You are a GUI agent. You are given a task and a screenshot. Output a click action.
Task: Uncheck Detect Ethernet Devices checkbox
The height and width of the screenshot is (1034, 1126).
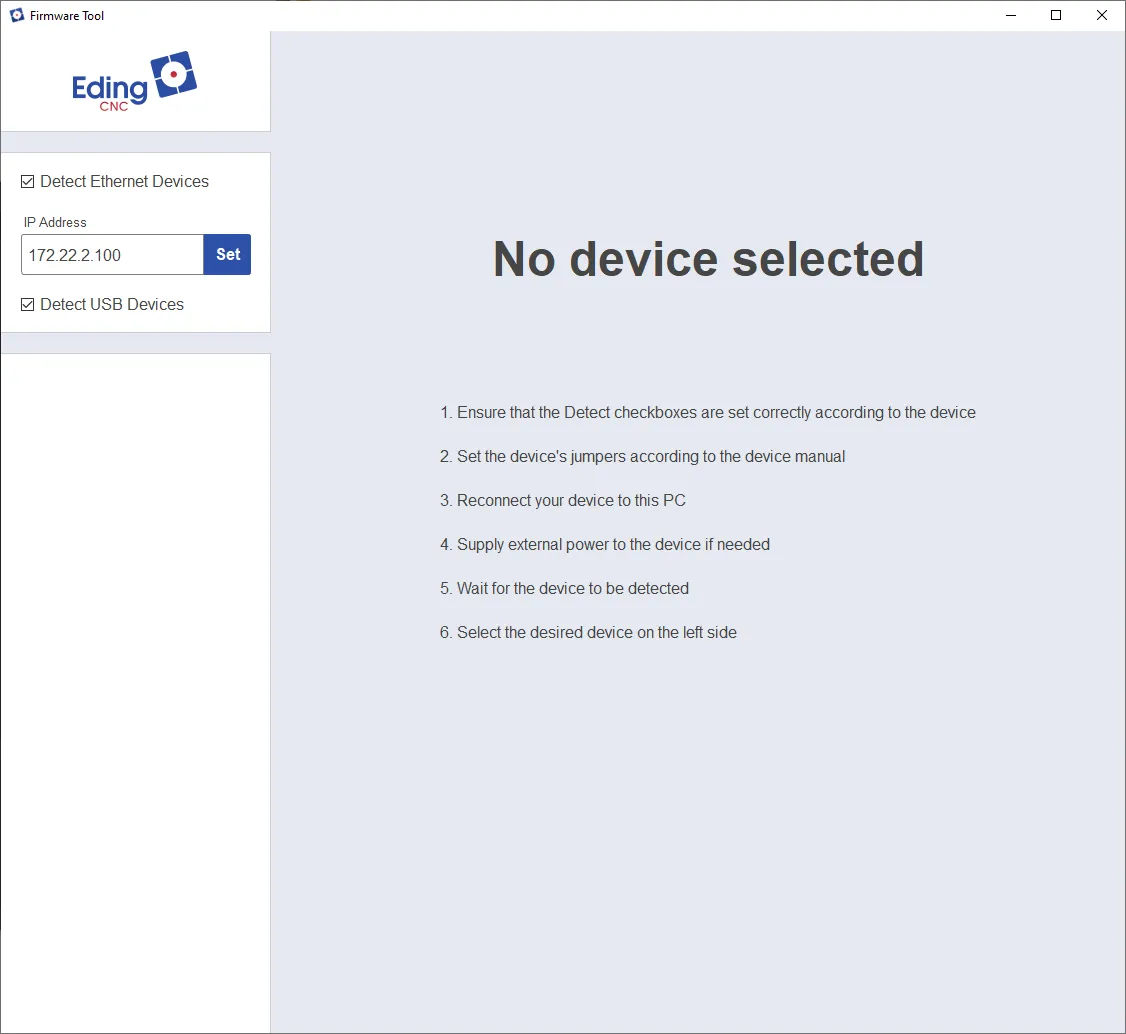27,182
